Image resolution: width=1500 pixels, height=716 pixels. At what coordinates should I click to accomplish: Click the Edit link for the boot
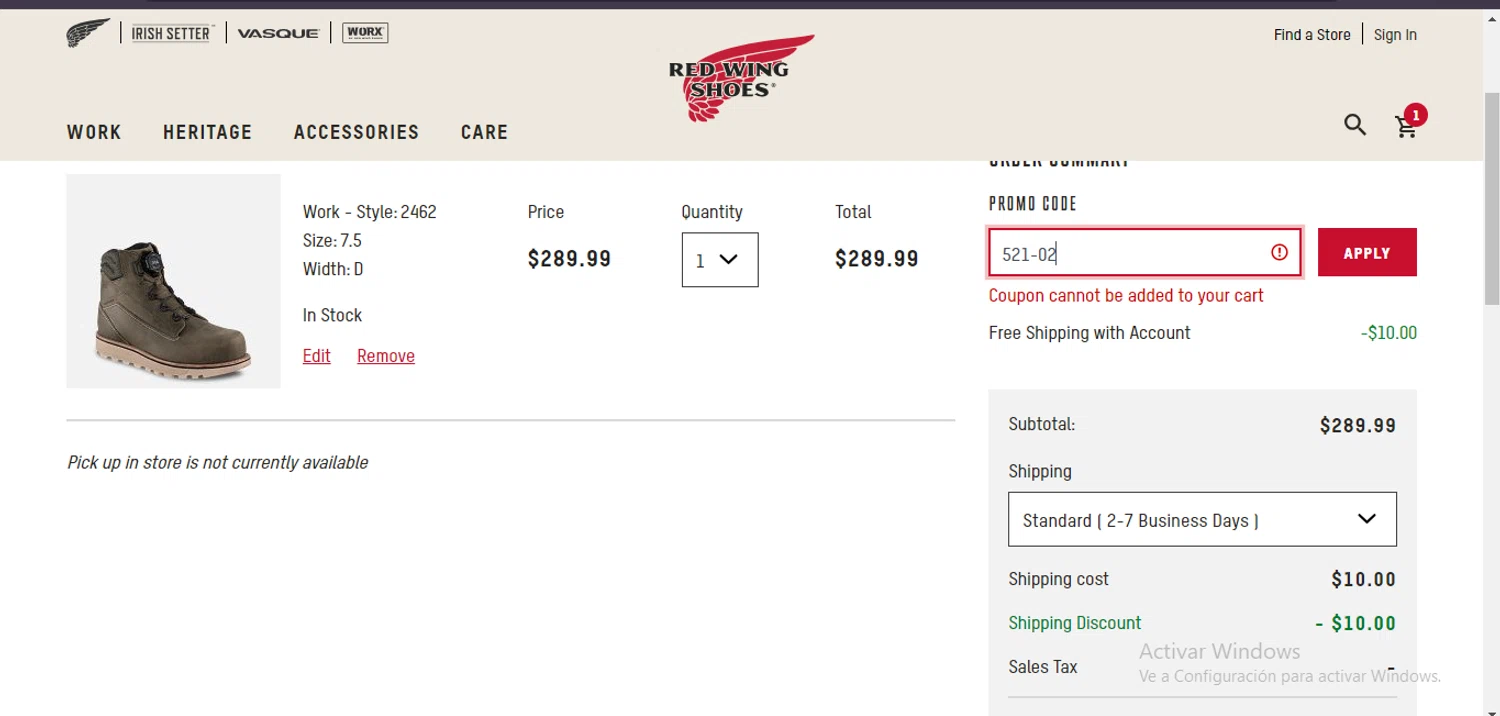pyautogui.click(x=316, y=356)
